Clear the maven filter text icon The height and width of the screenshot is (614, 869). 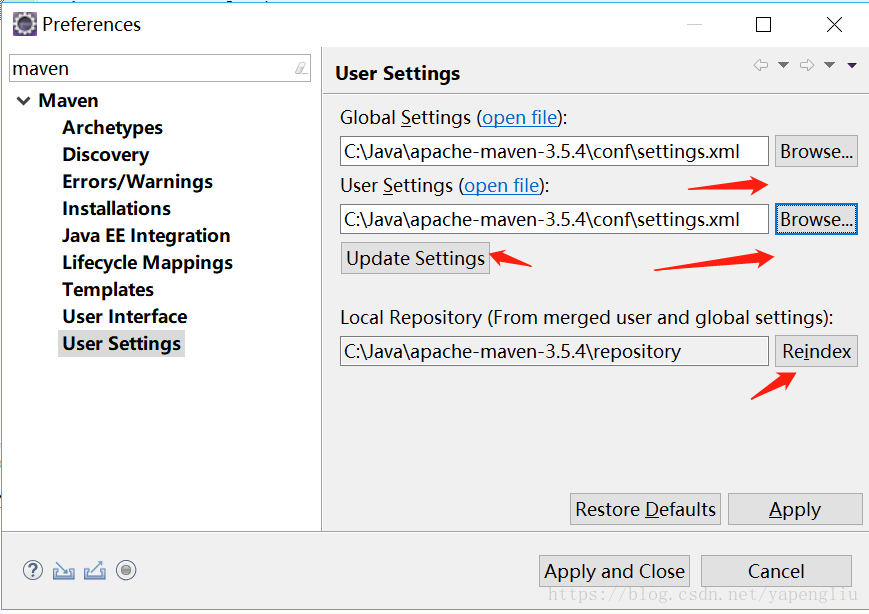coord(301,68)
